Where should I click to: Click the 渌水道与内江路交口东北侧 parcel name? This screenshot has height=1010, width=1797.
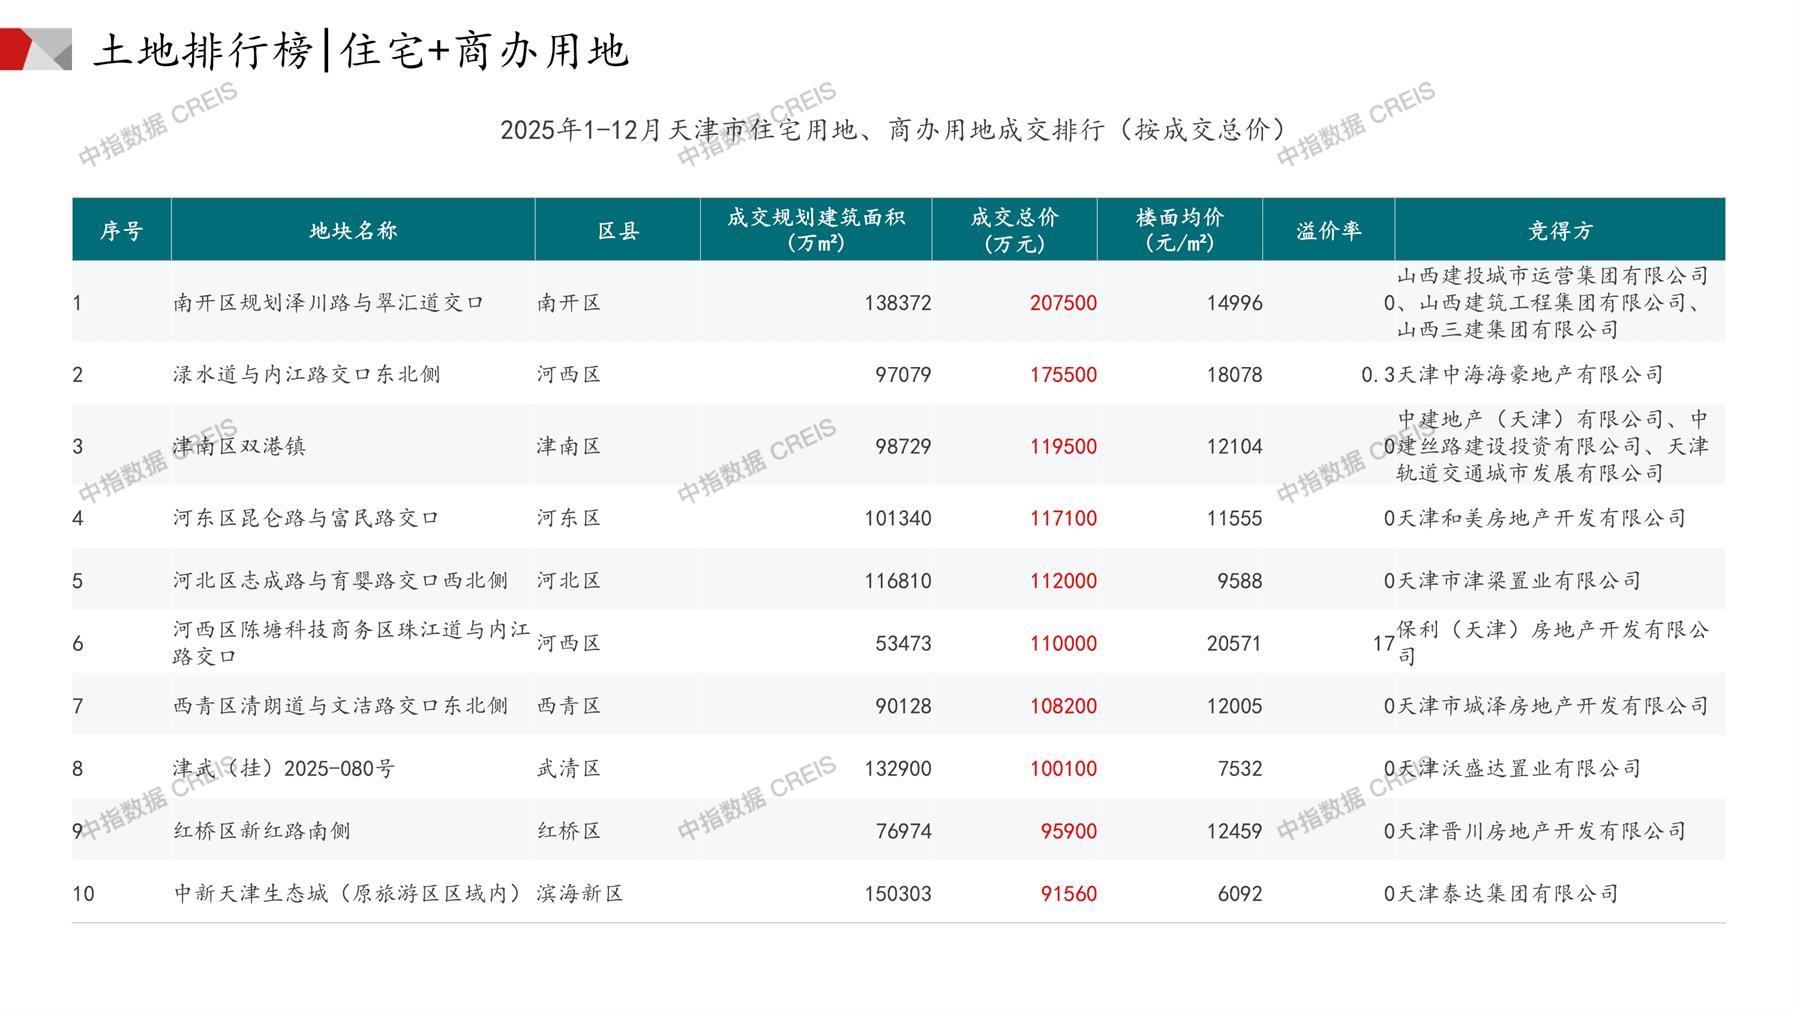click(306, 375)
